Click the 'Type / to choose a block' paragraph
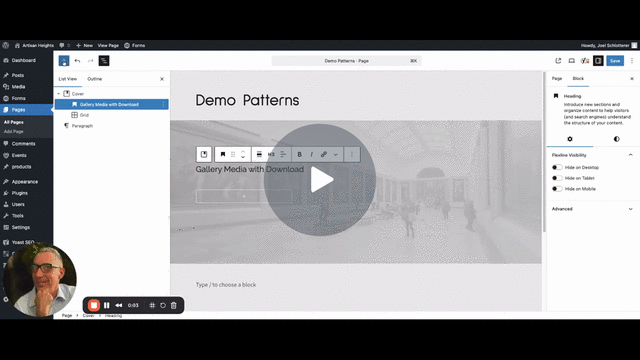This screenshot has height=360, width=640. [226, 284]
